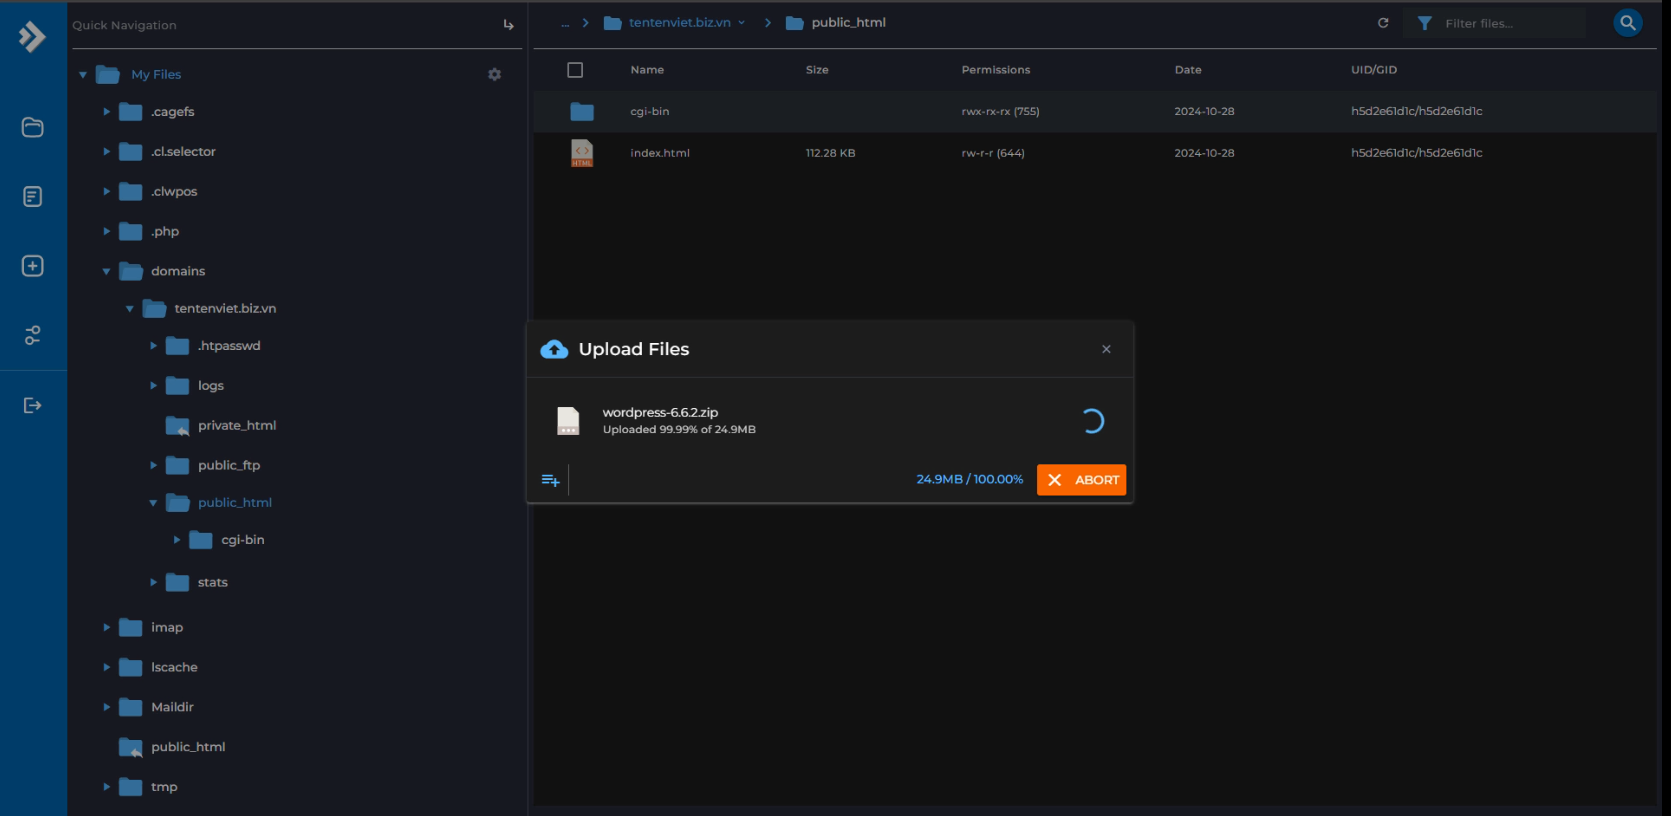
Task: Expand the logs folder
Action: tap(153, 386)
